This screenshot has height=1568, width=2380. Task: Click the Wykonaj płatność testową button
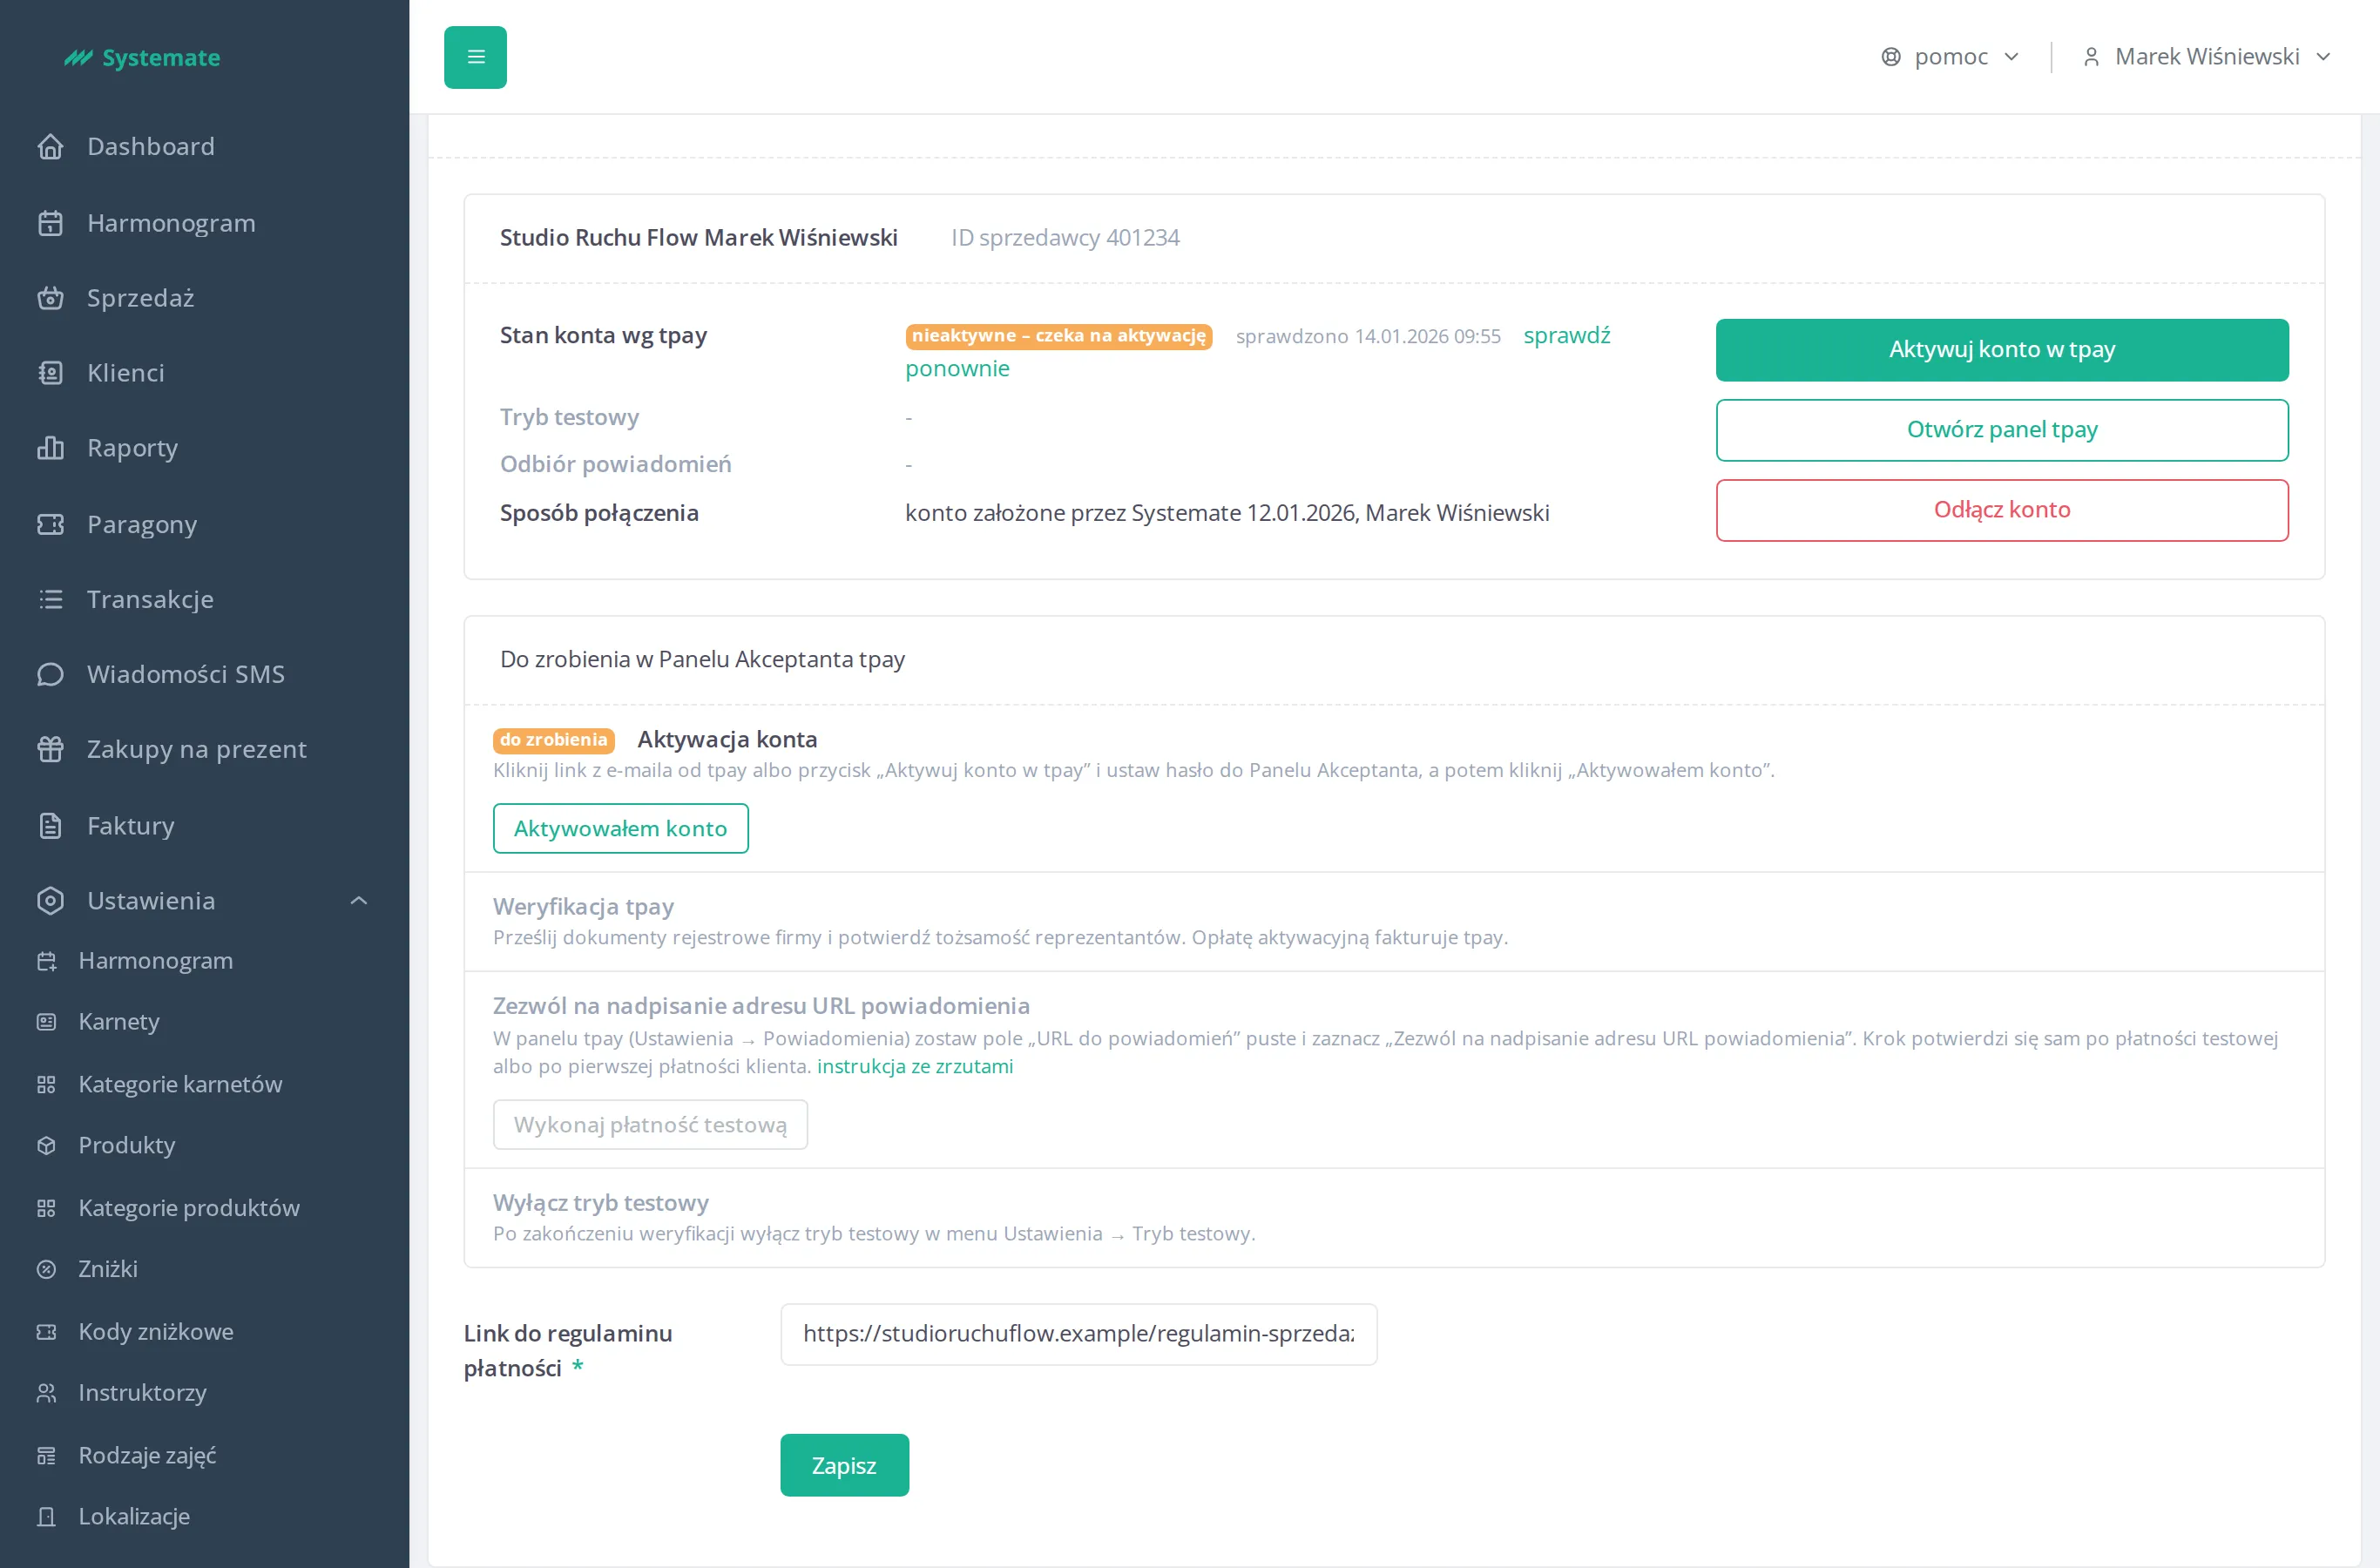pyautogui.click(x=650, y=1125)
